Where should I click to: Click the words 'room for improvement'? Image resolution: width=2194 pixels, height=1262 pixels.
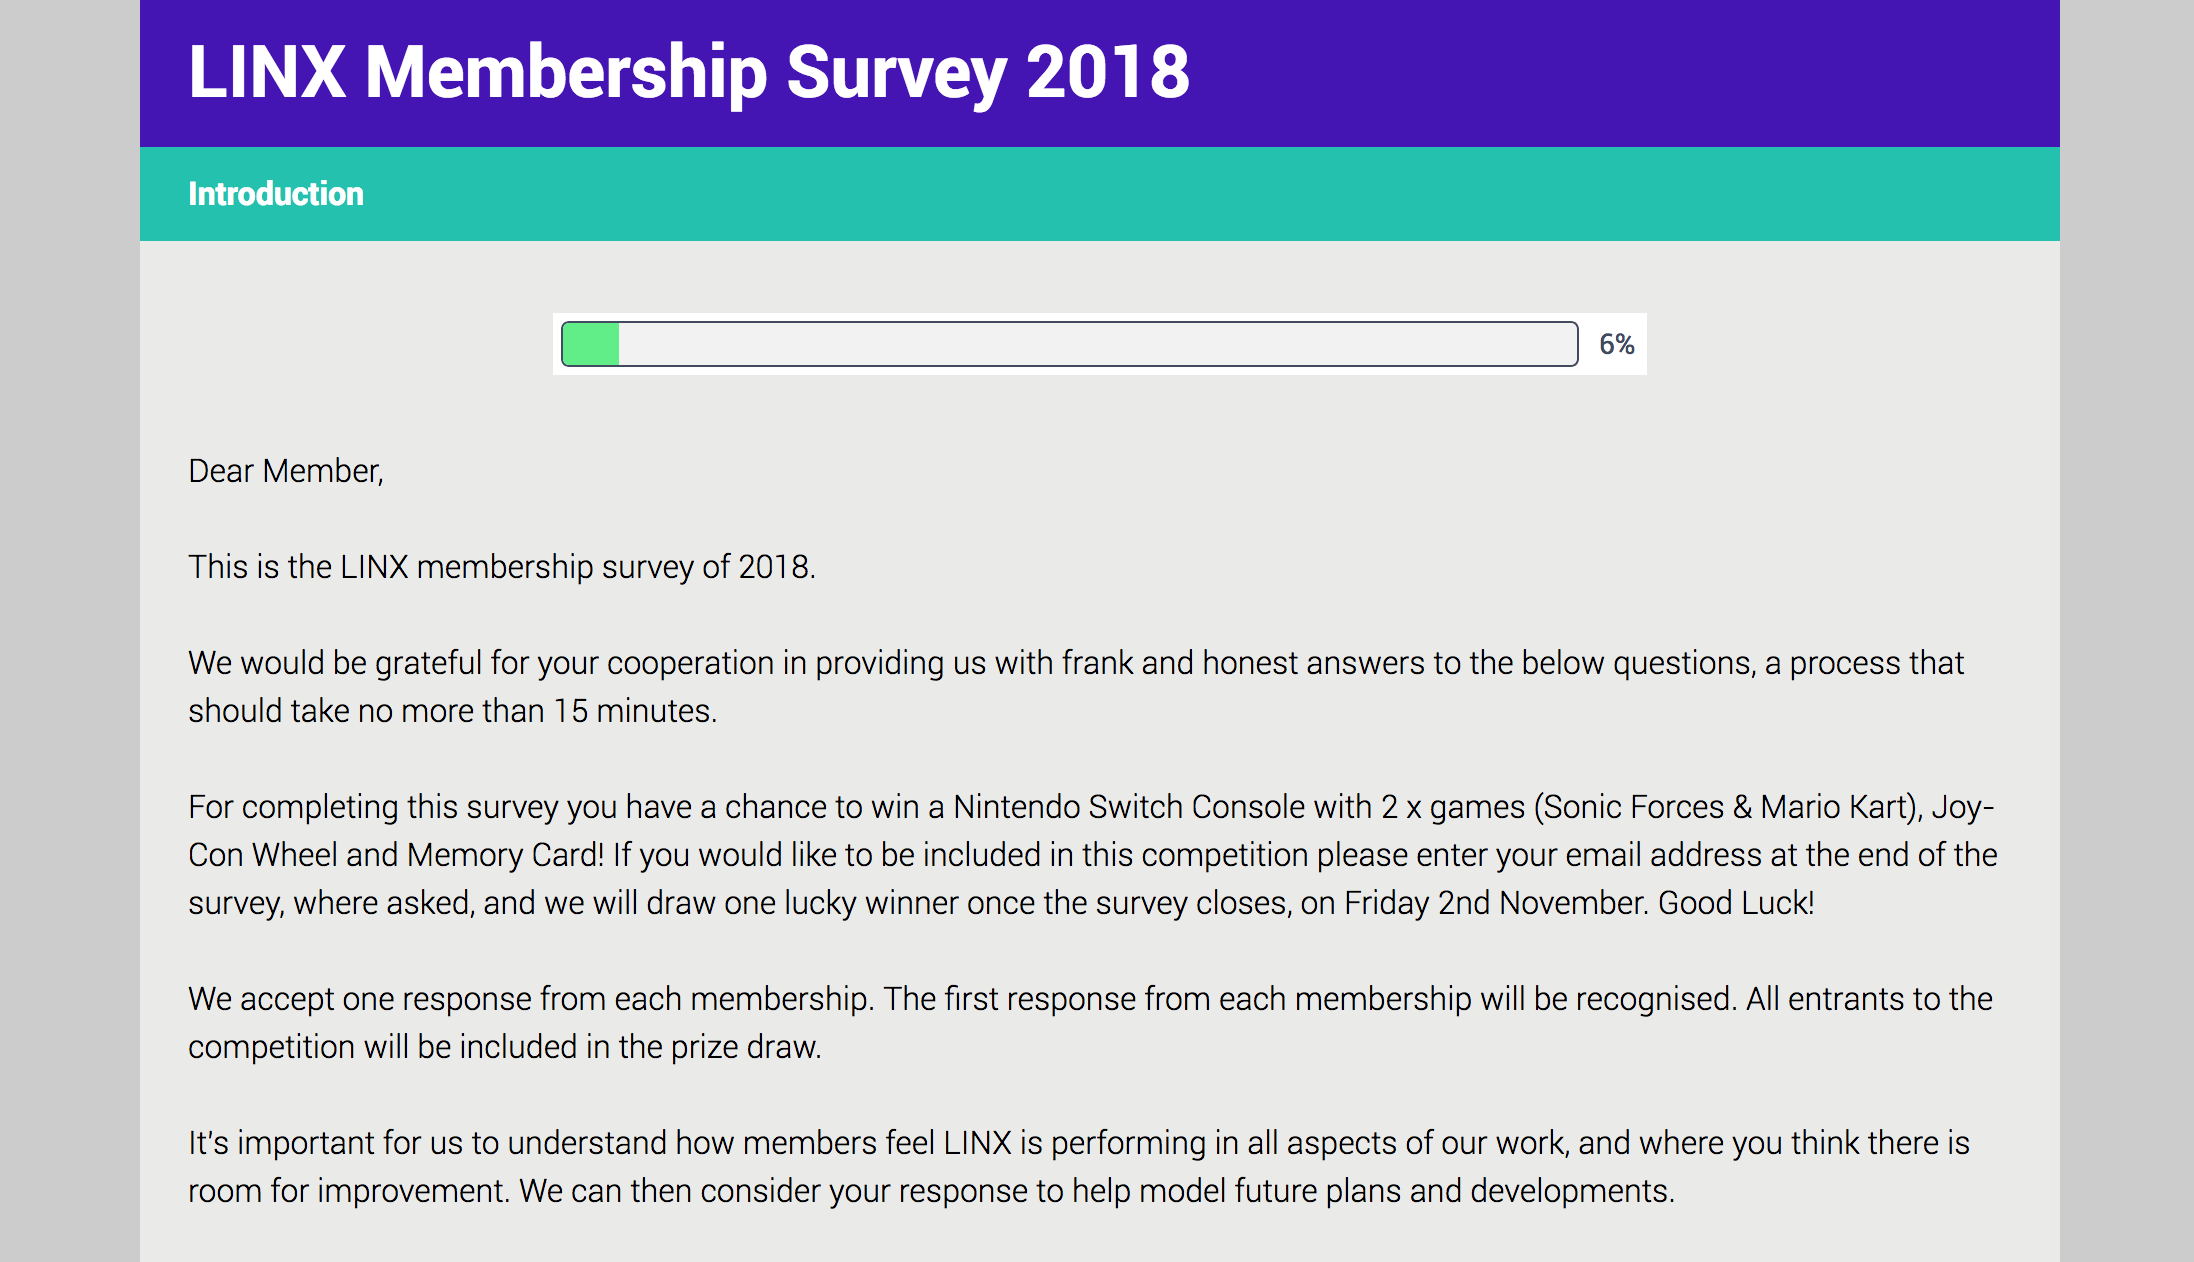click(348, 1191)
